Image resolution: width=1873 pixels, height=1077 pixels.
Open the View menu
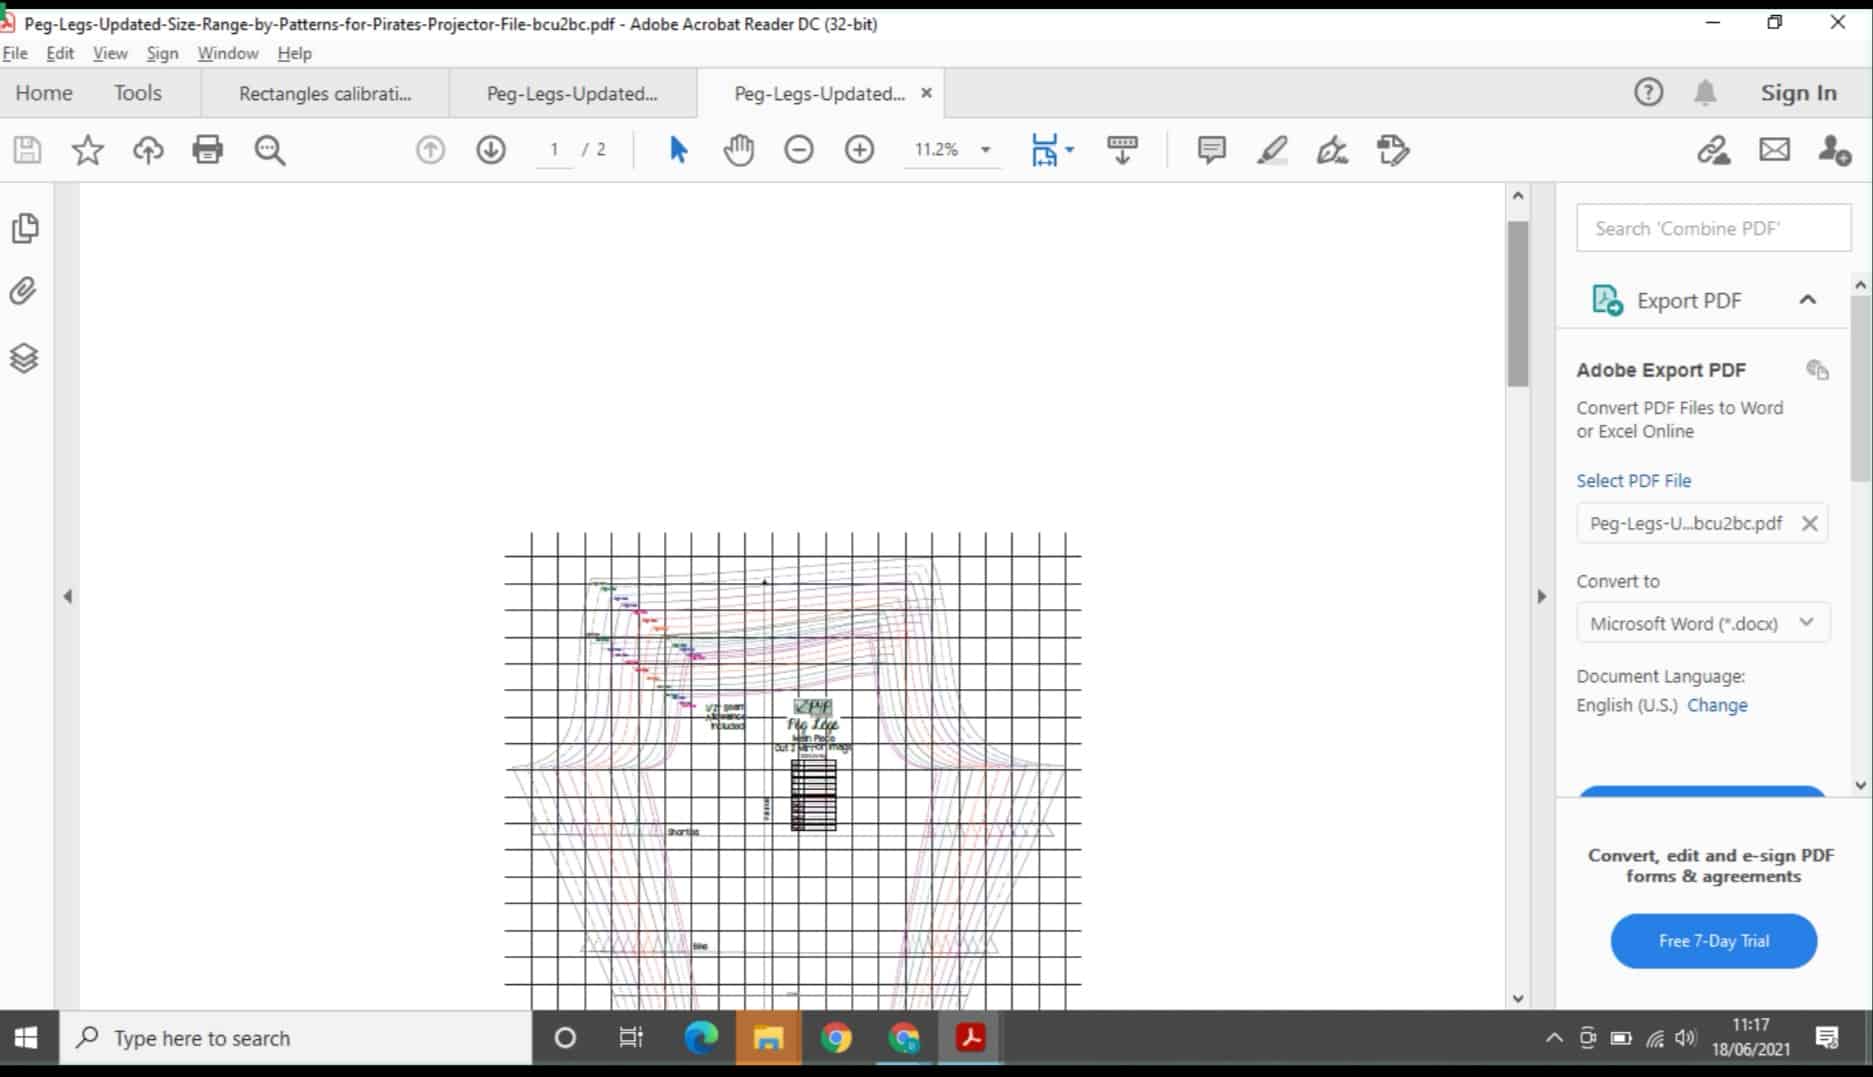tap(110, 53)
